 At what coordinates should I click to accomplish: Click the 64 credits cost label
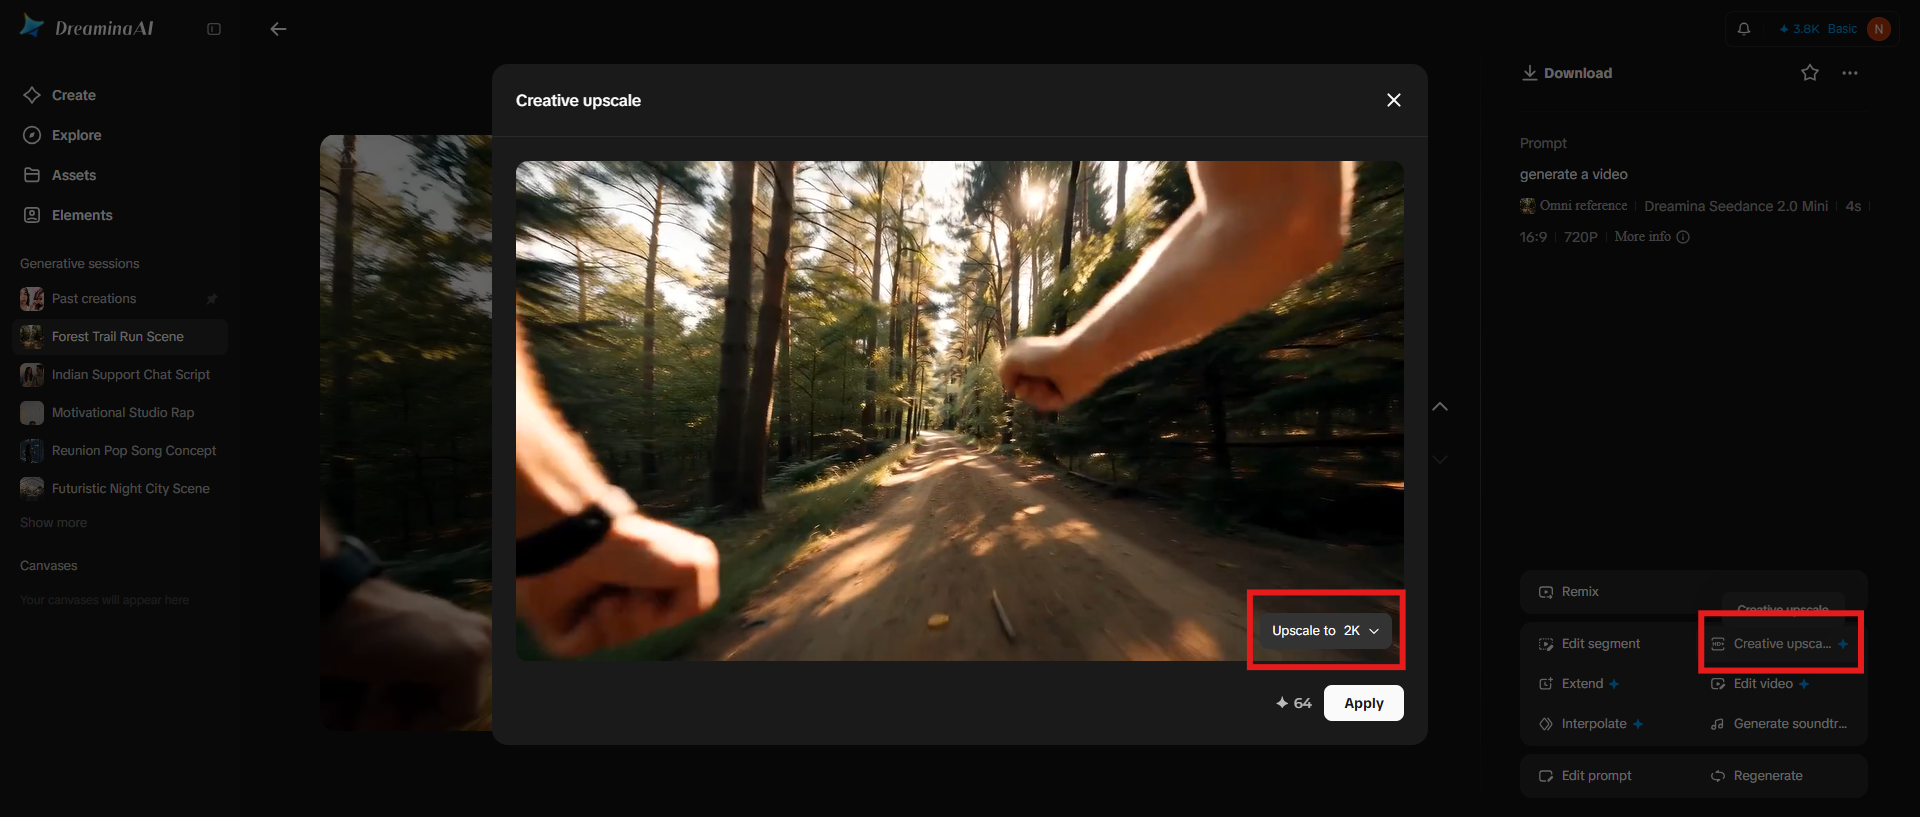pyautogui.click(x=1293, y=703)
